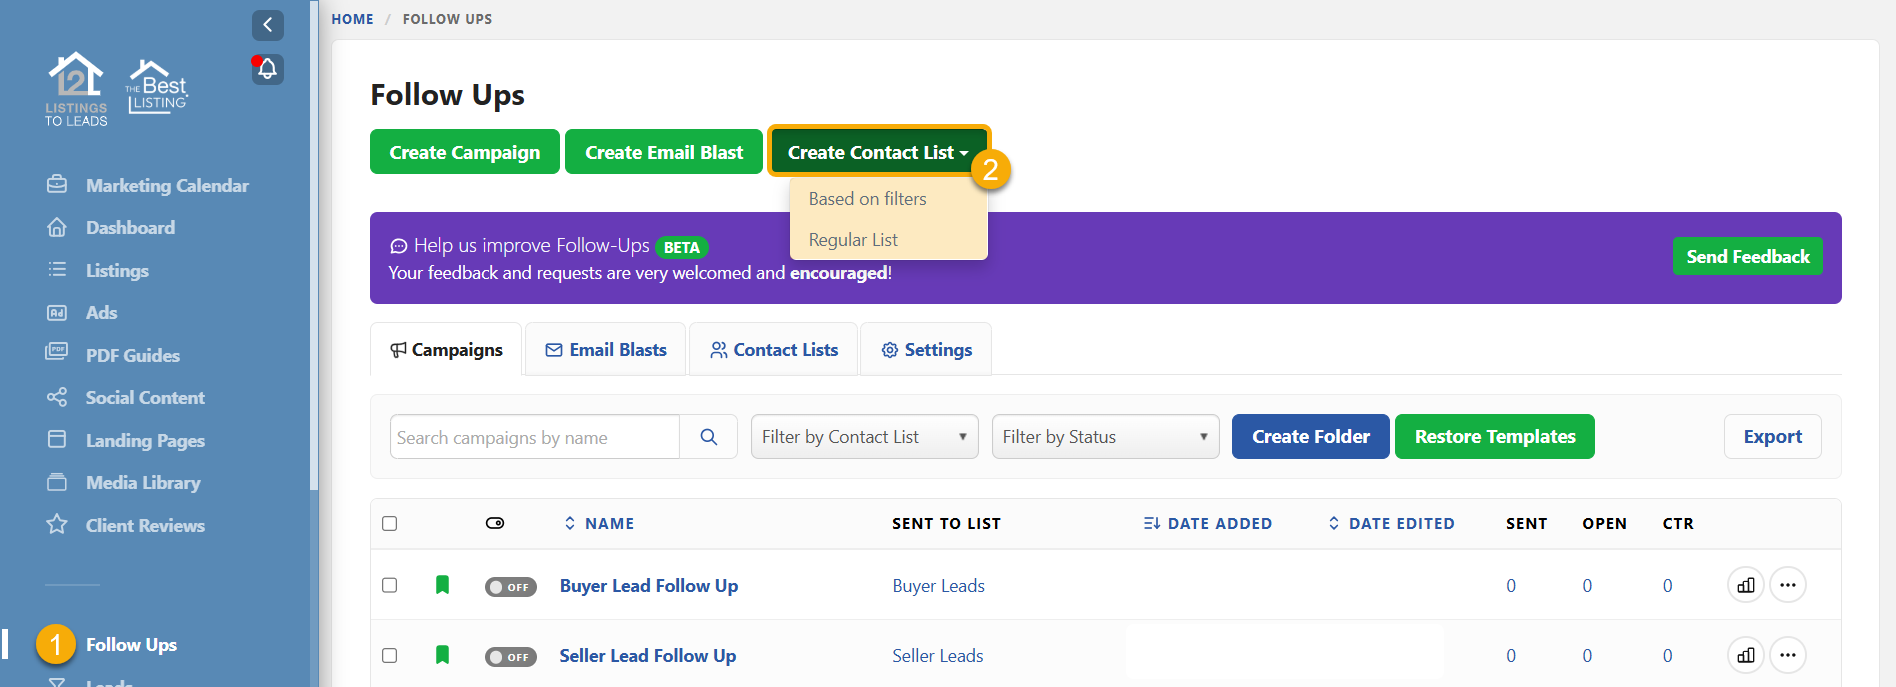This screenshot has width=1896, height=687.
Task: Open Client Reviews in the sidebar
Action: tap(145, 525)
